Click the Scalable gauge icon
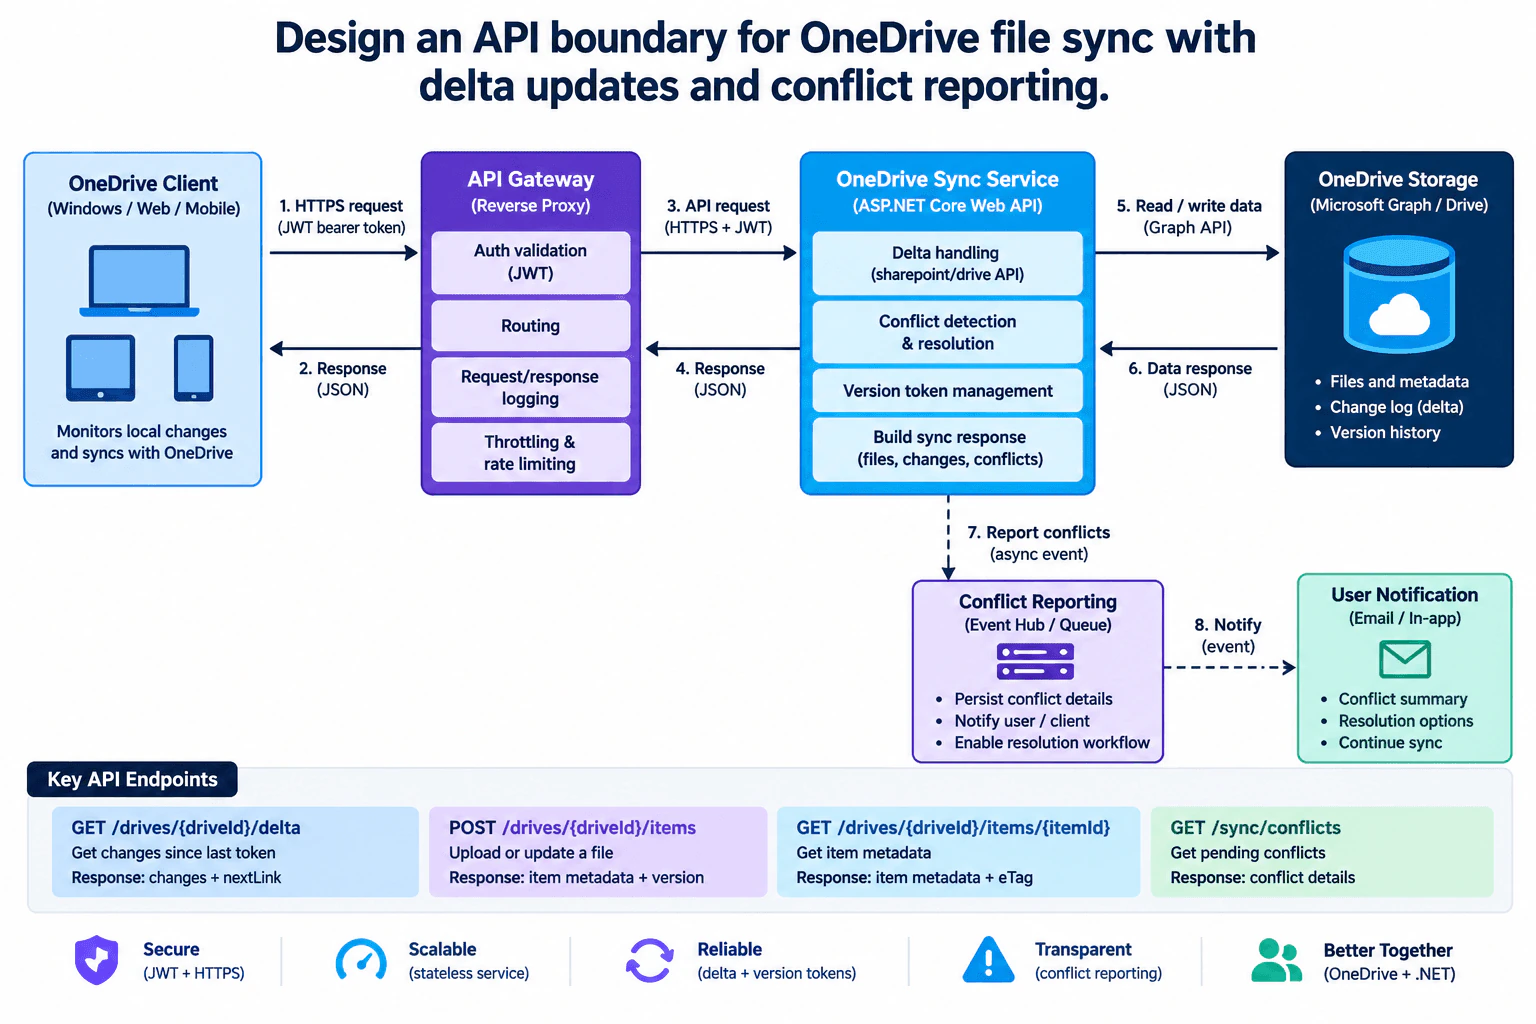 [x=361, y=959]
